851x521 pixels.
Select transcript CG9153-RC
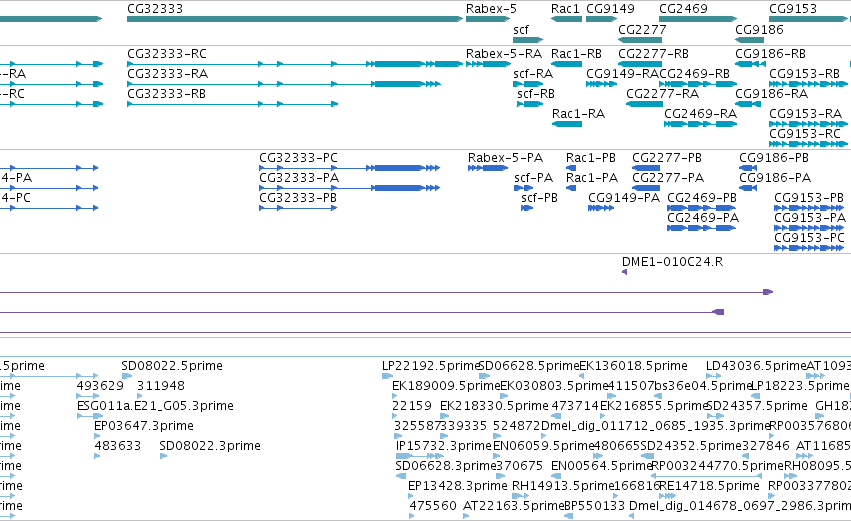809,144
